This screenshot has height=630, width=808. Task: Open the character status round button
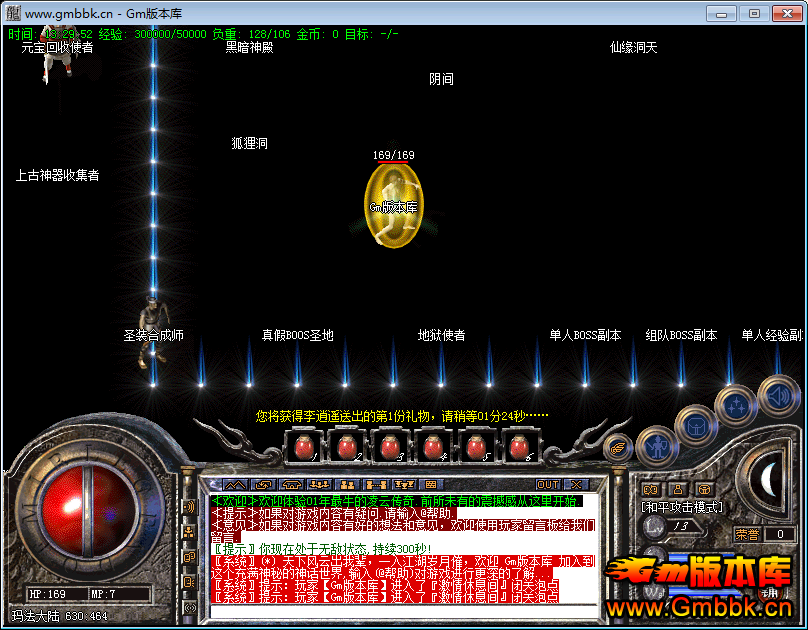coord(657,447)
